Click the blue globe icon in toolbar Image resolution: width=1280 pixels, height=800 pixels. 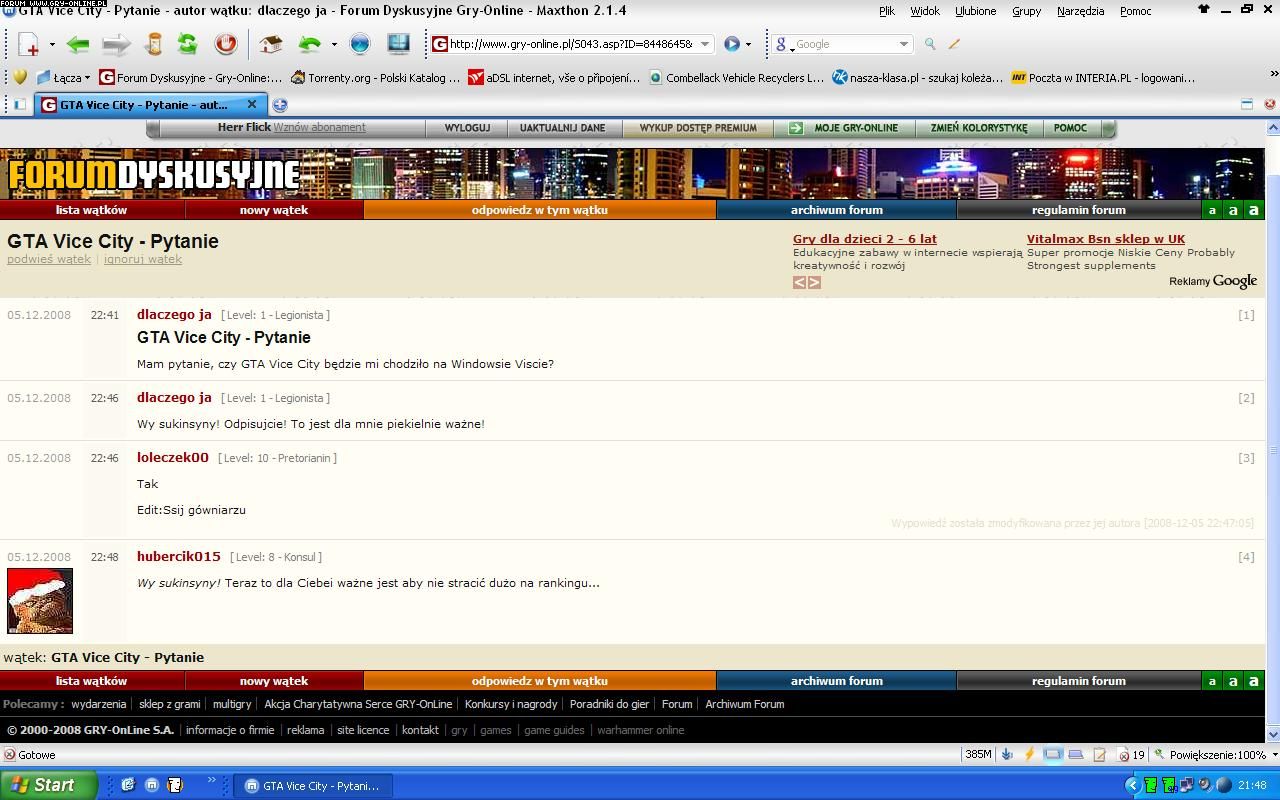click(360, 44)
